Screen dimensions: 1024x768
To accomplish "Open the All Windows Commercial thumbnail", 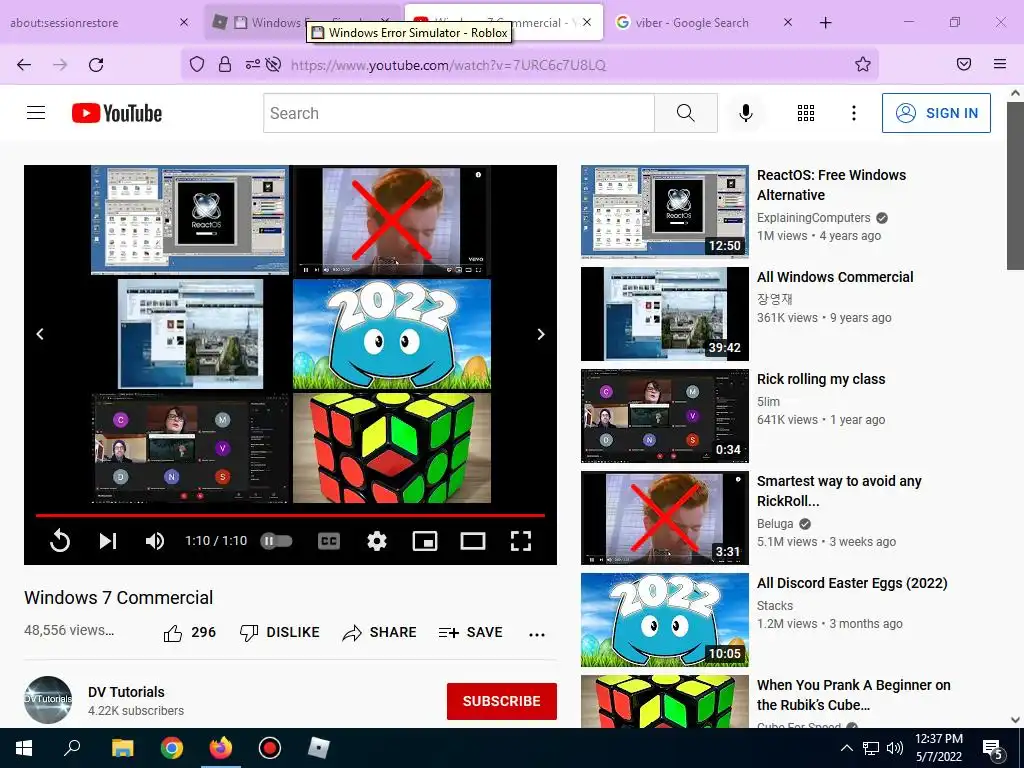I will pyautogui.click(x=665, y=313).
